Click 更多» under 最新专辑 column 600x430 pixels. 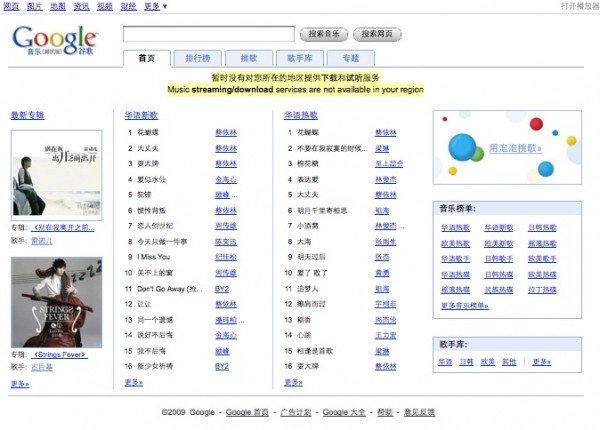click(20, 384)
